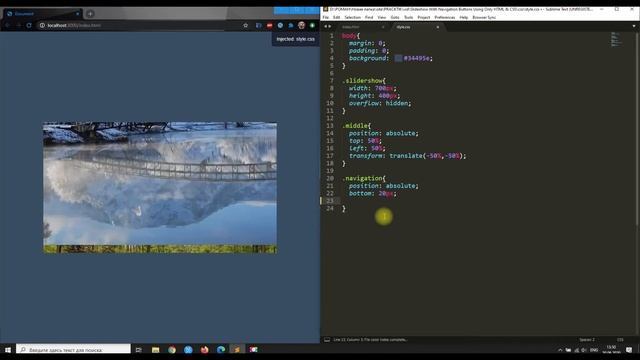640x360 pixels.
Task: Open the File menu in Sublime Text
Action: pyautogui.click(x=326, y=18)
